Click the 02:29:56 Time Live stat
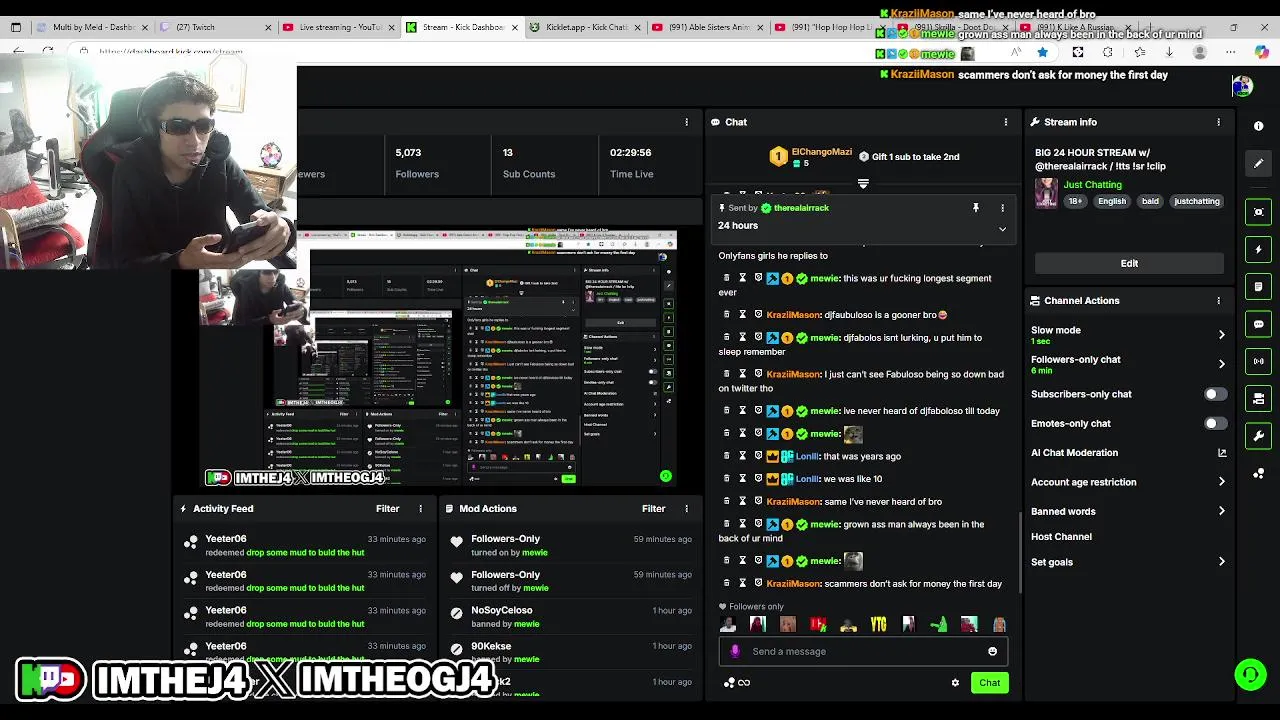Viewport: 1280px width, 720px height. 631,163
